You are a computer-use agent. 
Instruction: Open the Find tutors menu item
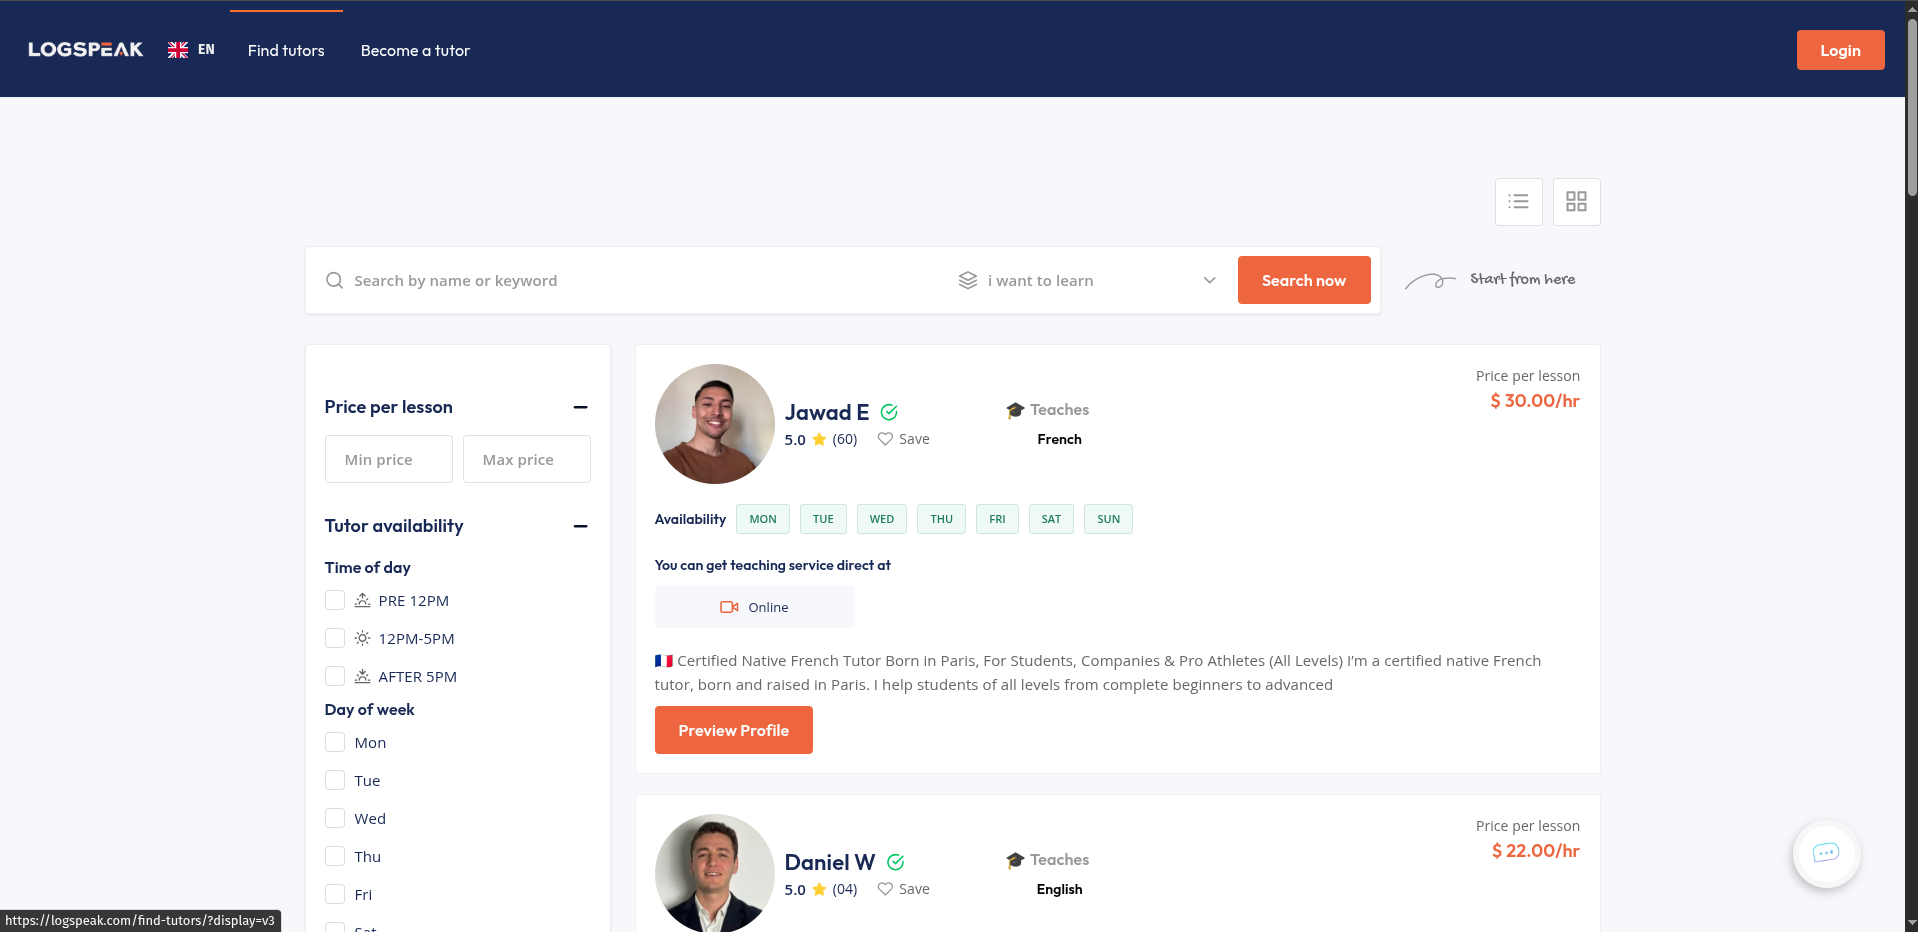pos(286,50)
